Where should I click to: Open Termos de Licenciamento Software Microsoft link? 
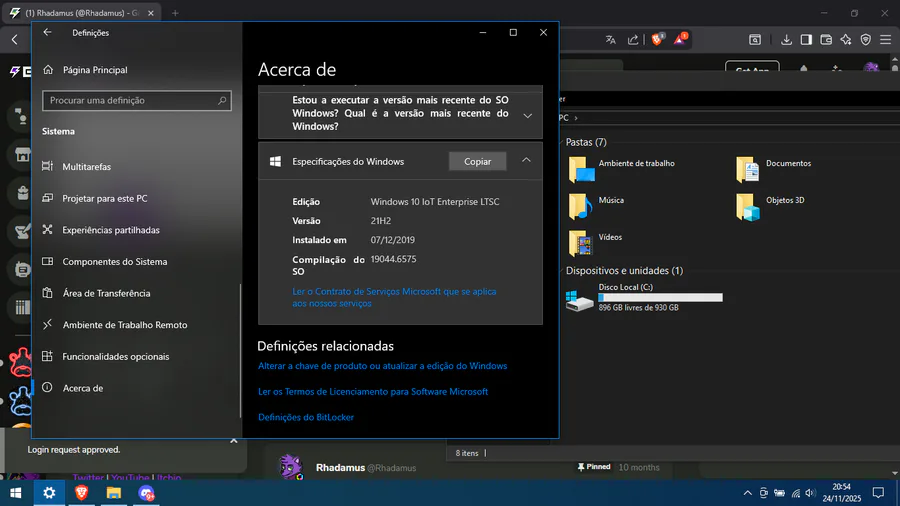coord(373,391)
